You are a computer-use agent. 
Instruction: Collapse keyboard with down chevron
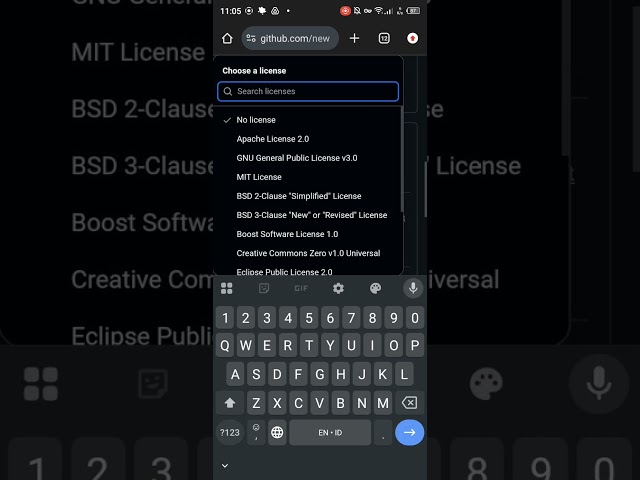click(x=225, y=465)
